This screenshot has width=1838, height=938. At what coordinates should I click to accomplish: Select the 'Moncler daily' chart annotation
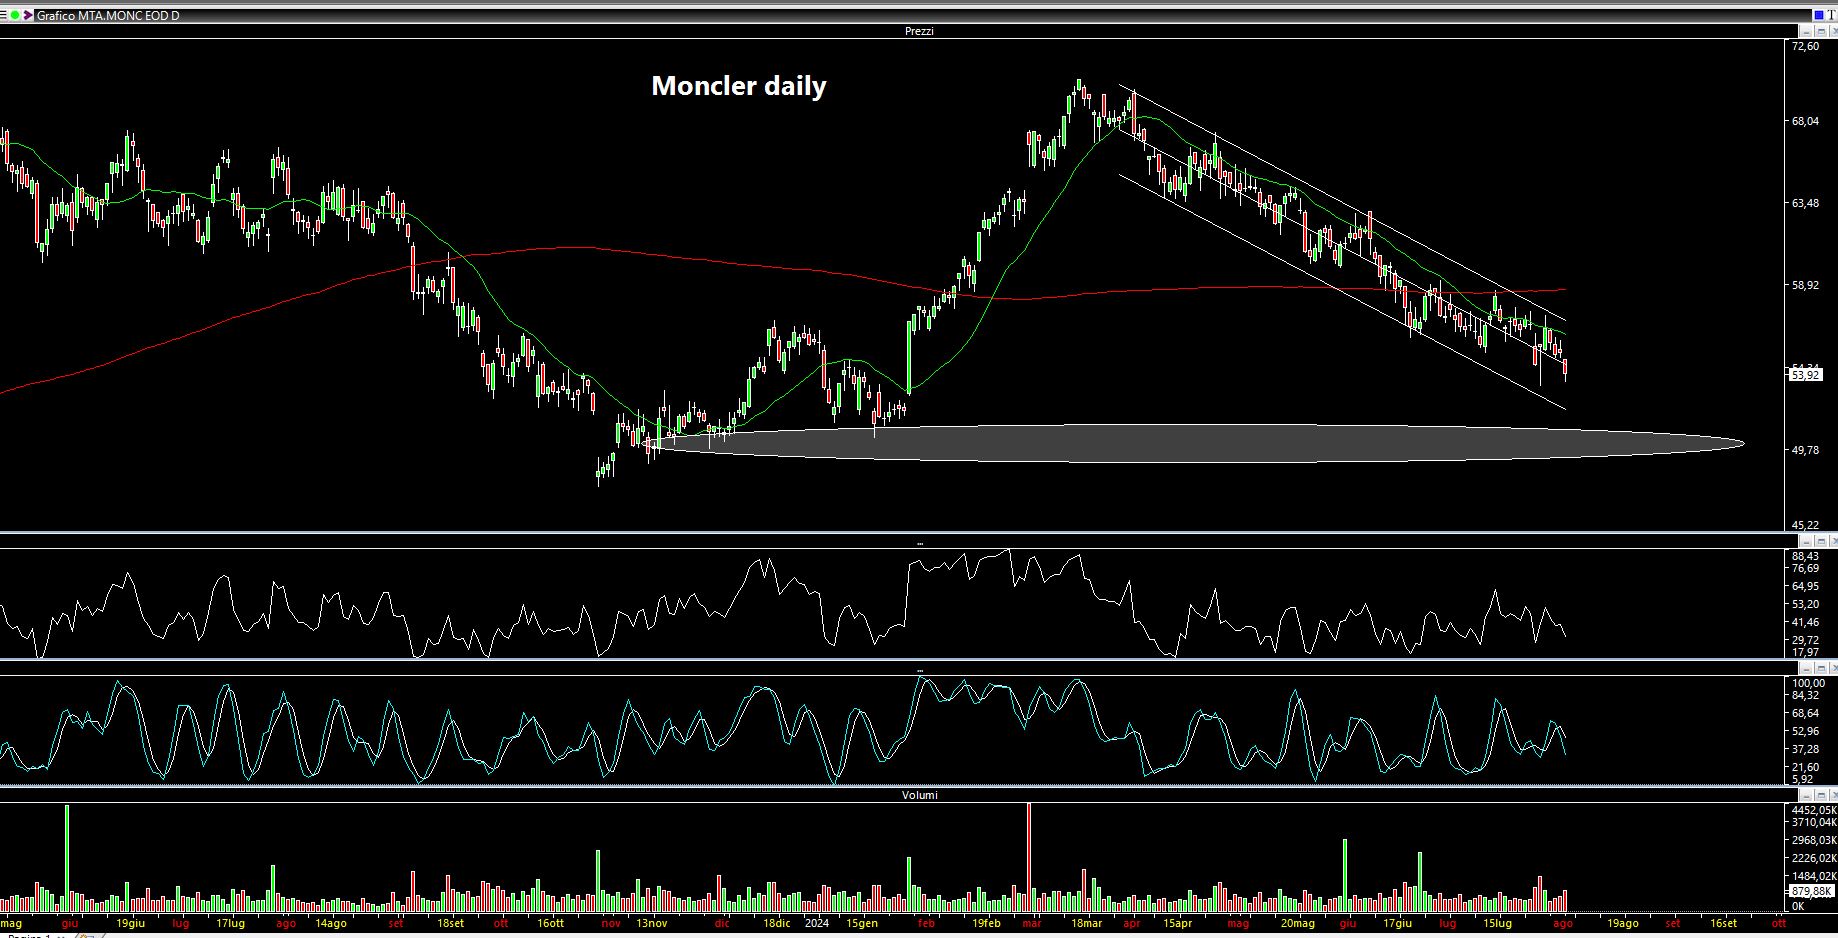[x=739, y=86]
